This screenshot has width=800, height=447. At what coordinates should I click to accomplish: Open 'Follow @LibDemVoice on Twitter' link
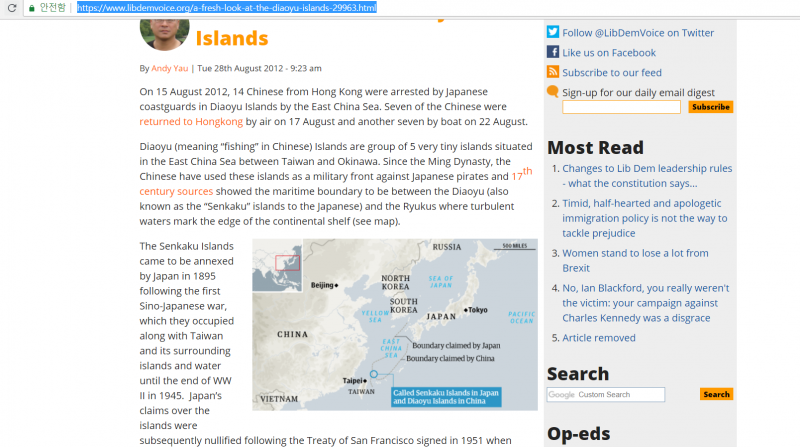[x=638, y=33]
